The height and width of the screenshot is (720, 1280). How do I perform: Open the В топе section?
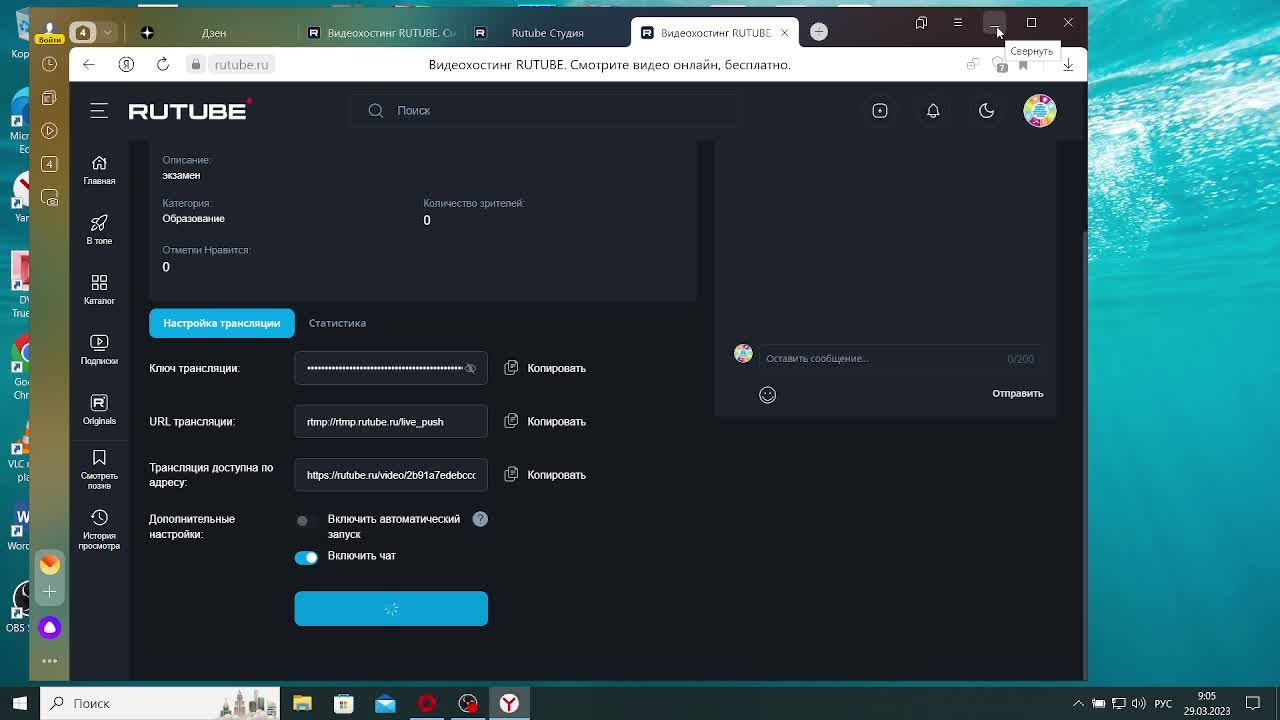tap(99, 230)
